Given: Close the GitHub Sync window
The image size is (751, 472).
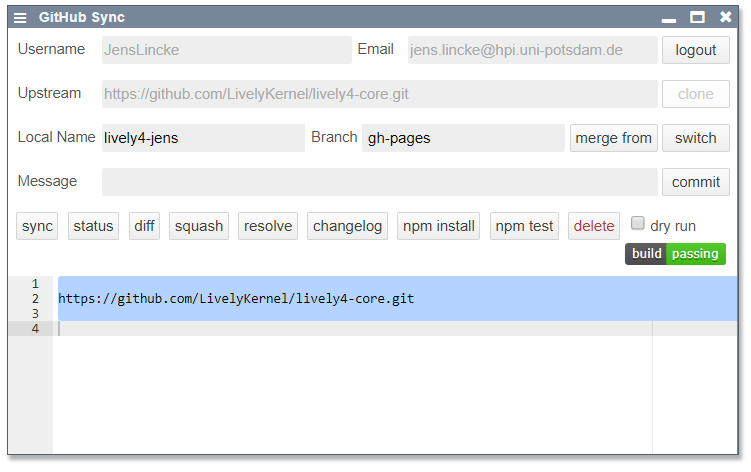Looking at the screenshot, I should tap(725, 17).
